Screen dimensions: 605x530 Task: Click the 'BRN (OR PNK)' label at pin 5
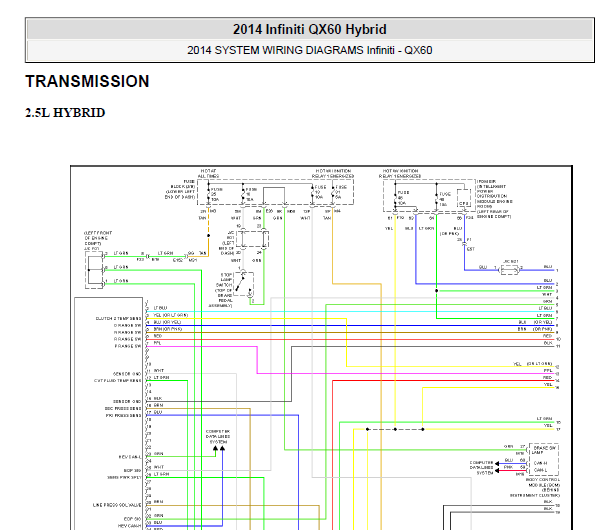pyautogui.click(x=168, y=329)
